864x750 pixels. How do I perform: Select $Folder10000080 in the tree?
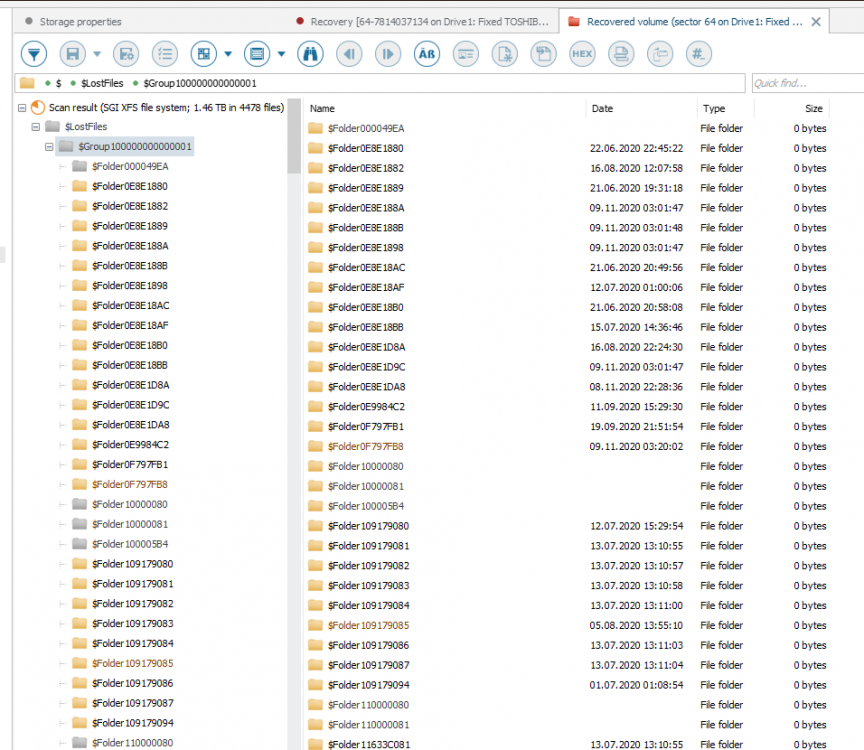(x=130, y=504)
